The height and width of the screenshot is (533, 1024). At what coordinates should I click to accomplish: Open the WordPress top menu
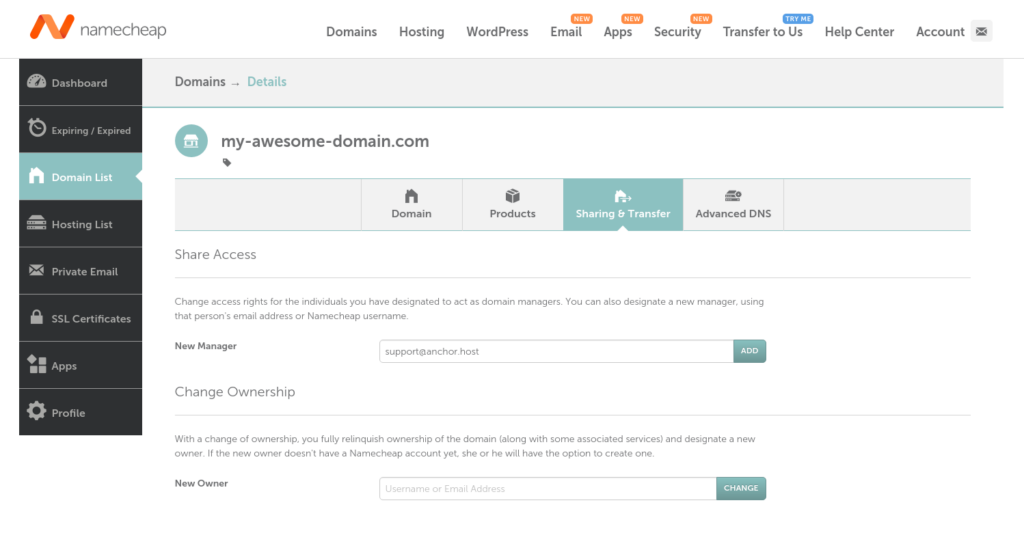coord(497,32)
